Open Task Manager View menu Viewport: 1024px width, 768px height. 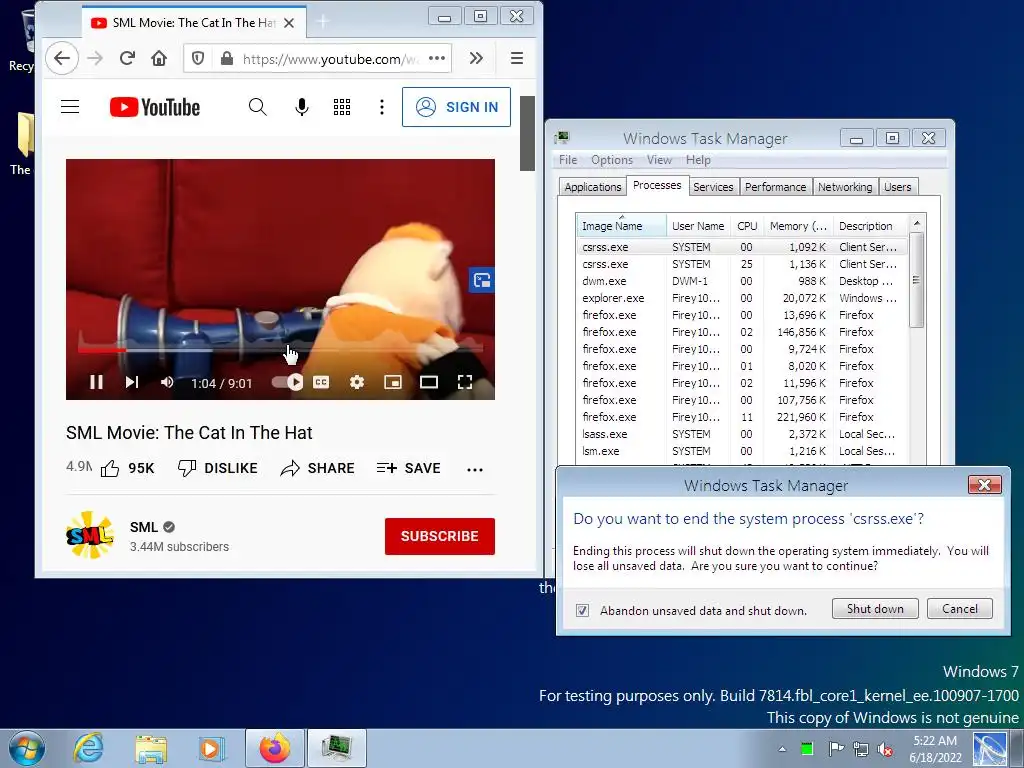[x=659, y=160]
